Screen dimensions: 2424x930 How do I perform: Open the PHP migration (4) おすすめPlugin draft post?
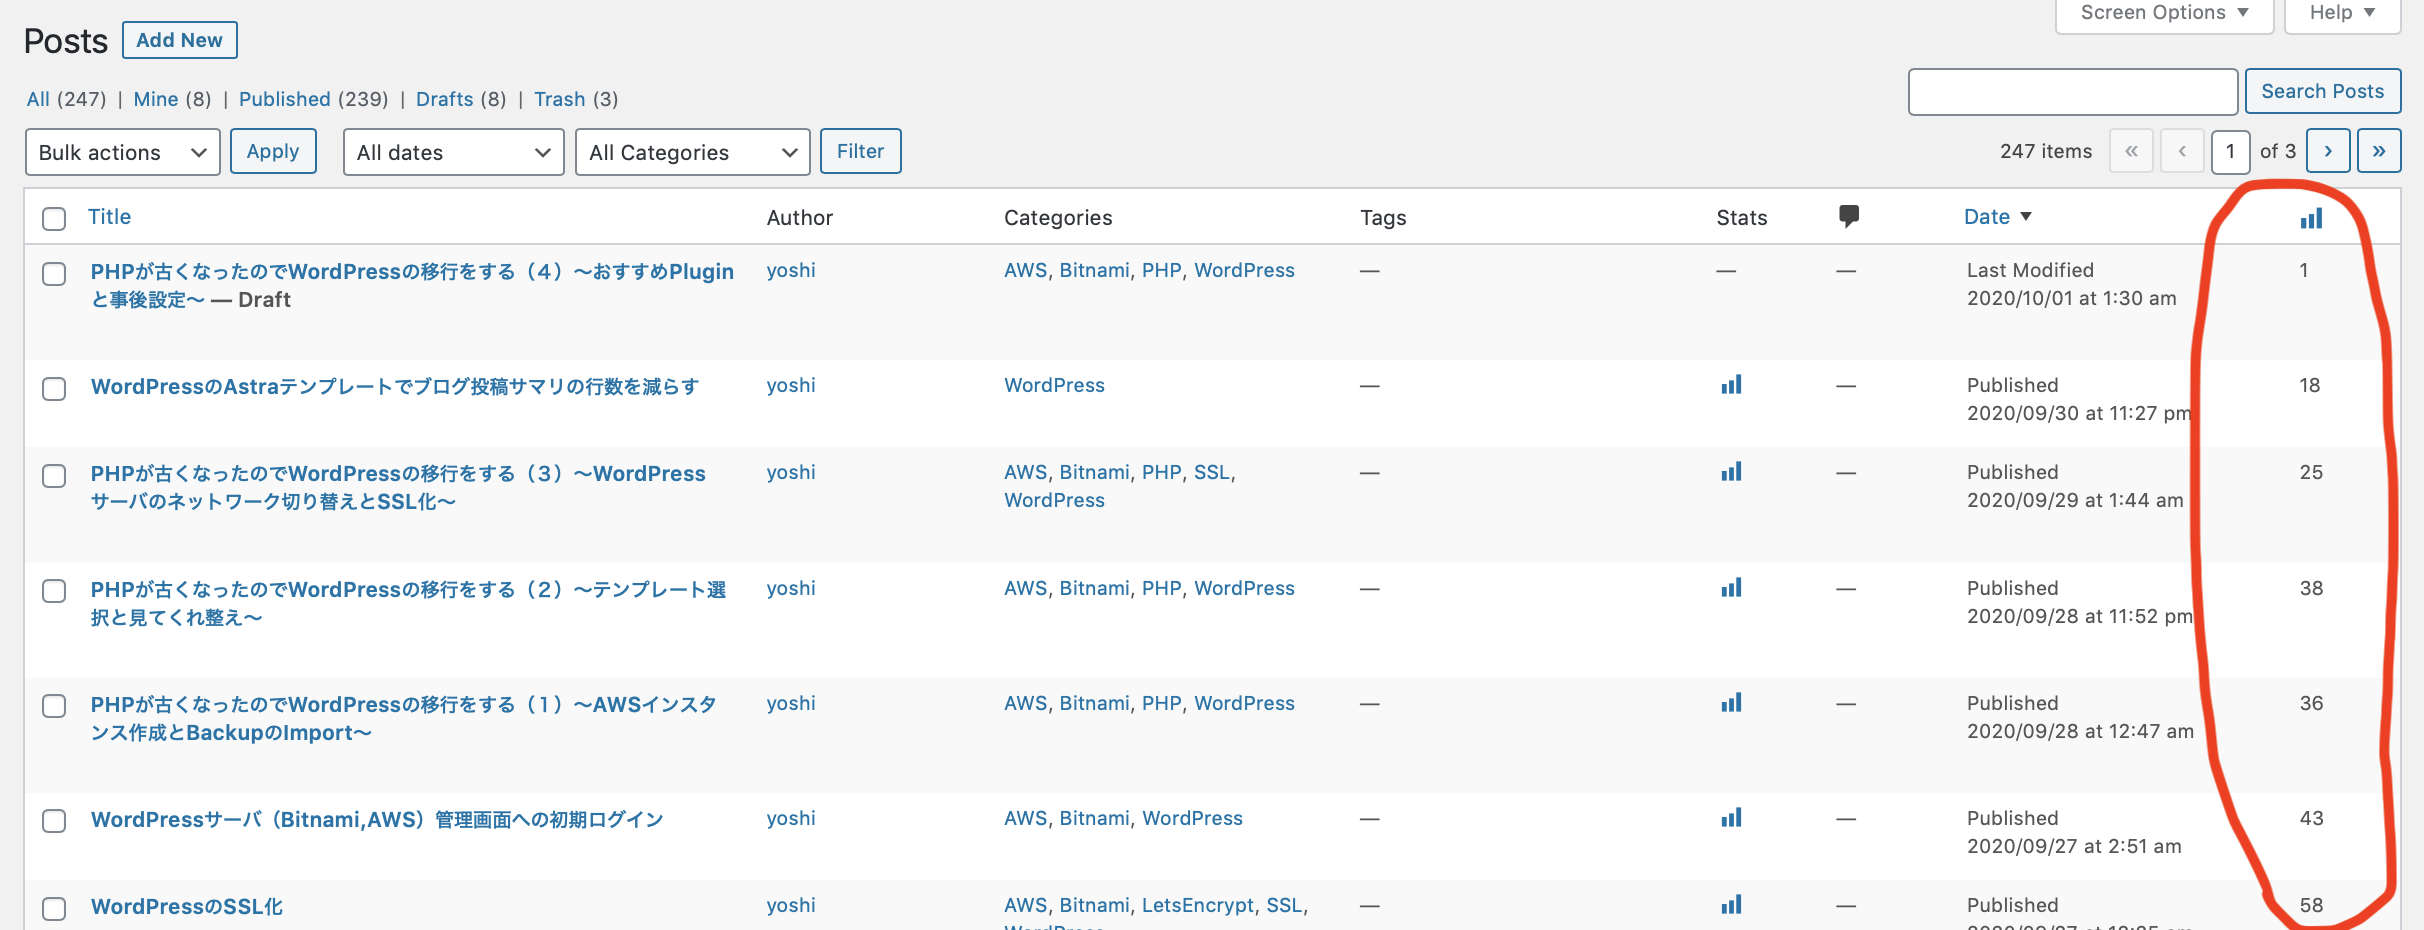click(x=412, y=285)
